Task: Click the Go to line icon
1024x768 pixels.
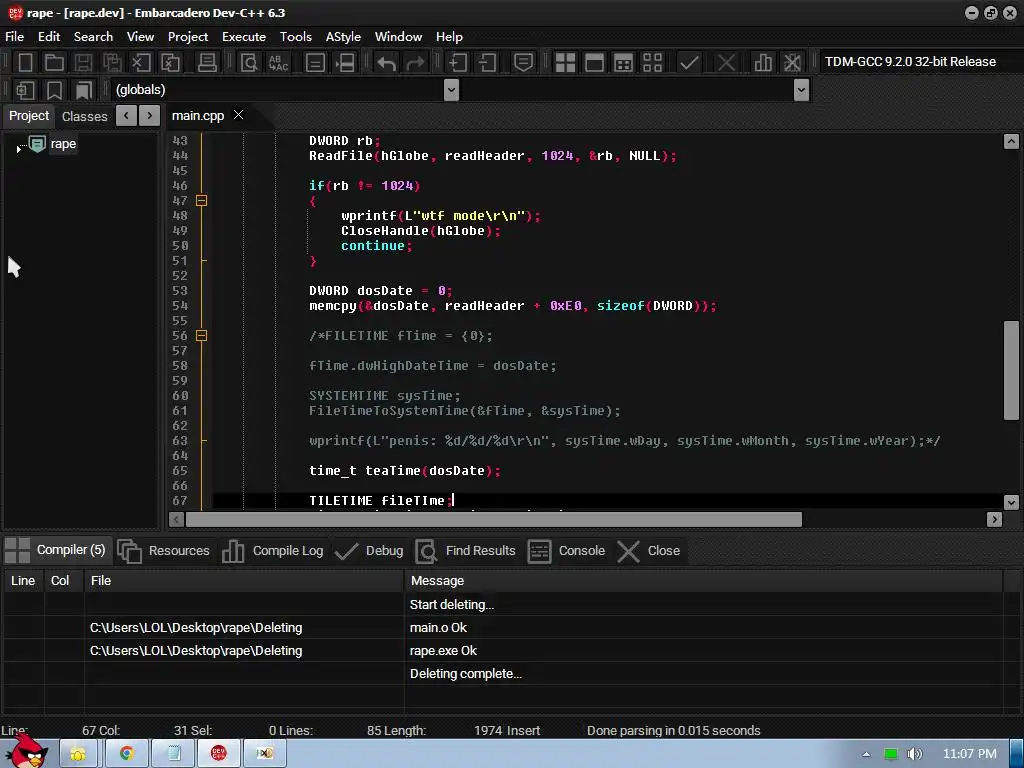Action: coord(345,63)
